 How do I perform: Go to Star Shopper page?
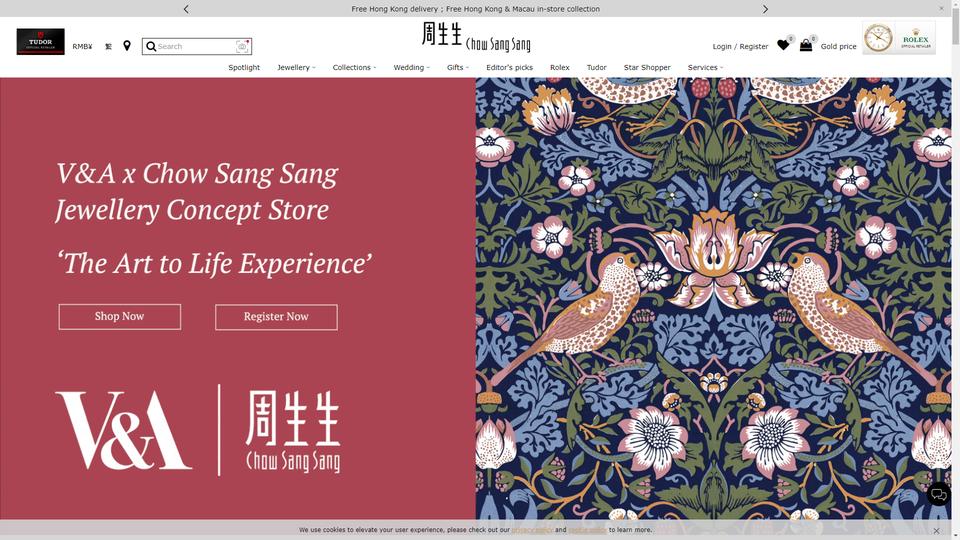pos(647,67)
